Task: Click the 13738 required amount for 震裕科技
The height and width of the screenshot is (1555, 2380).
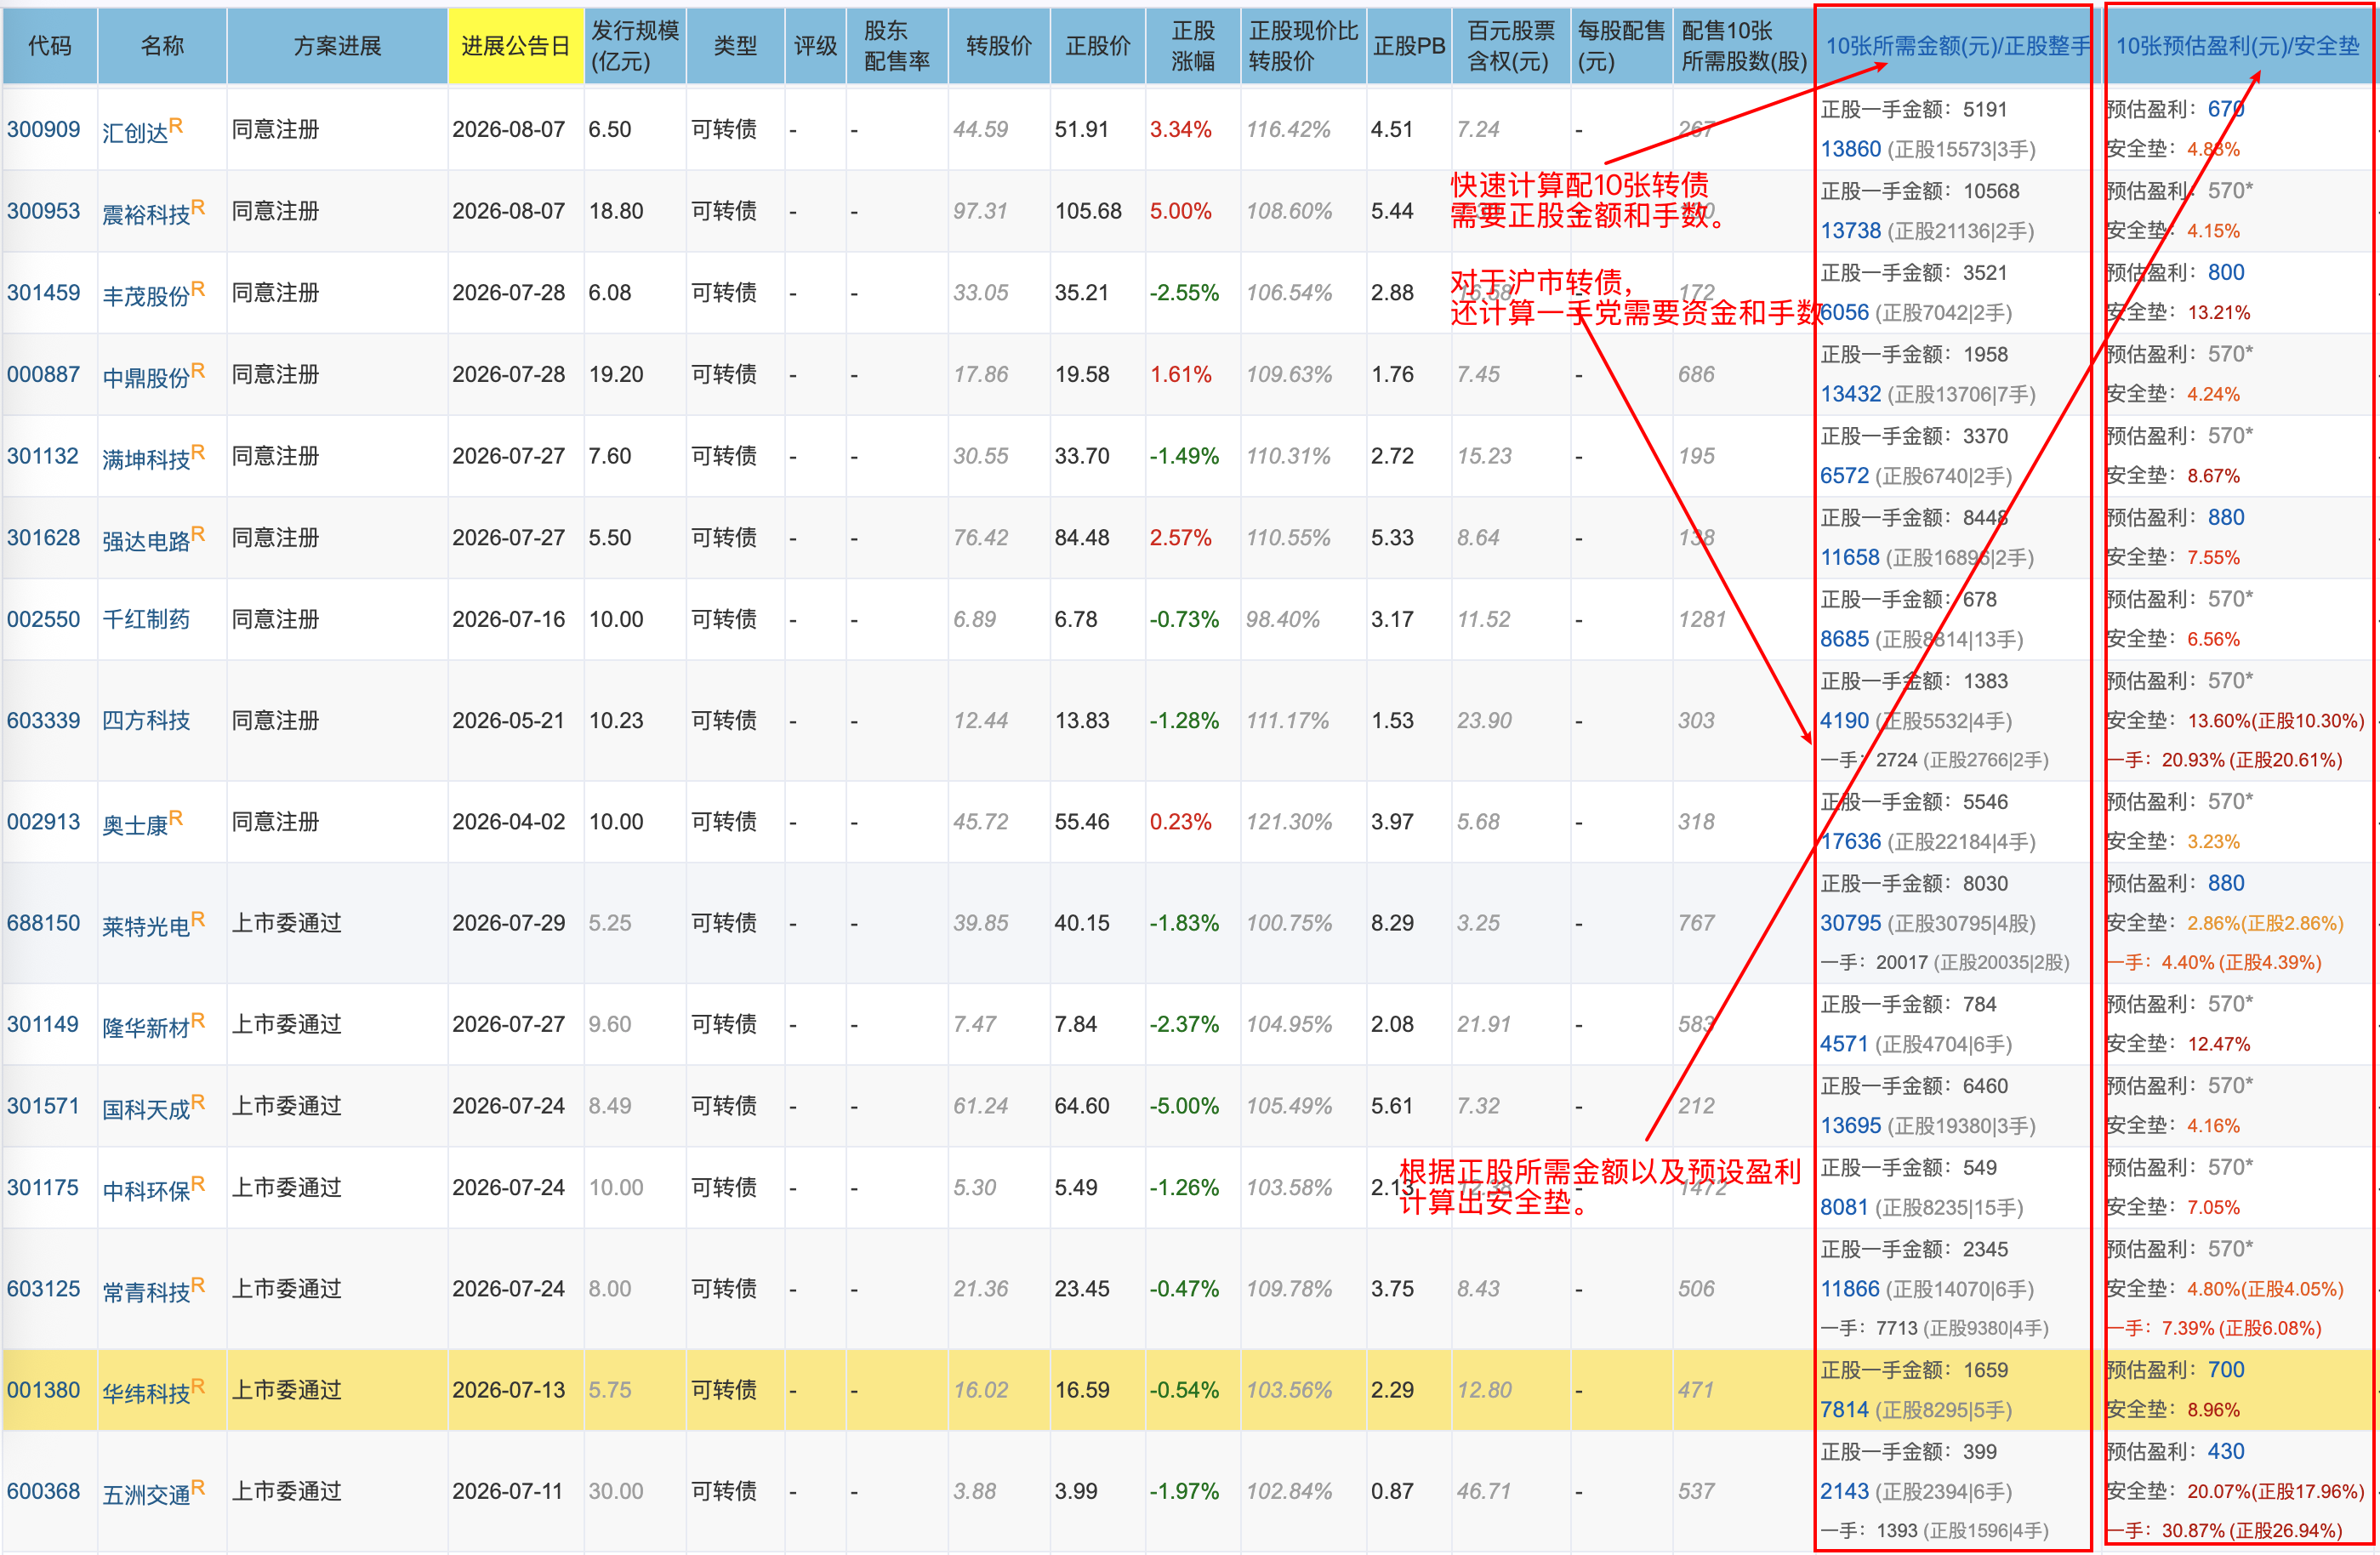Action: (1851, 231)
